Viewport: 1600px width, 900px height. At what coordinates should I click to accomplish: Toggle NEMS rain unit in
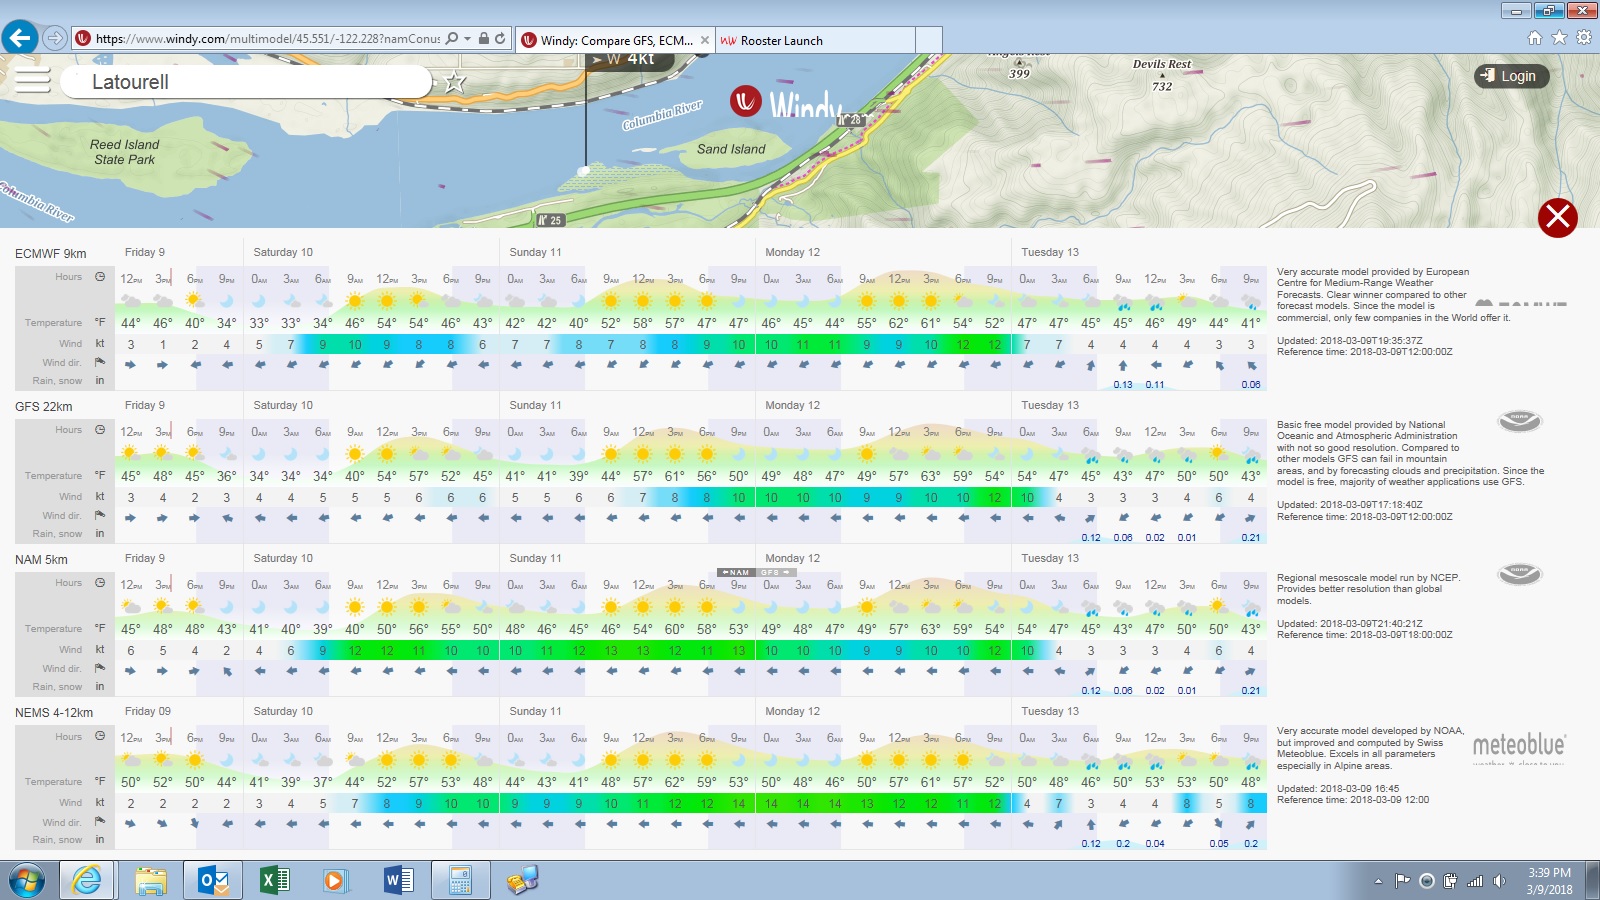pos(100,839)
